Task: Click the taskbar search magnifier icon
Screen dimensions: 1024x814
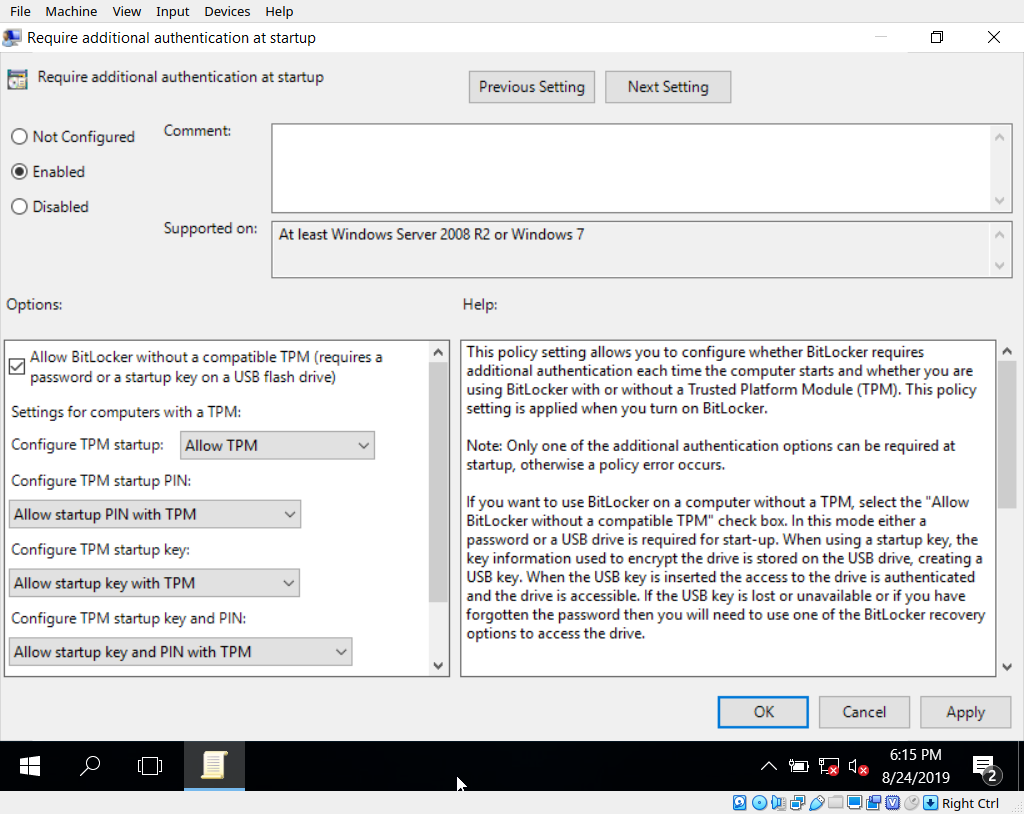Action: point(90,766)
